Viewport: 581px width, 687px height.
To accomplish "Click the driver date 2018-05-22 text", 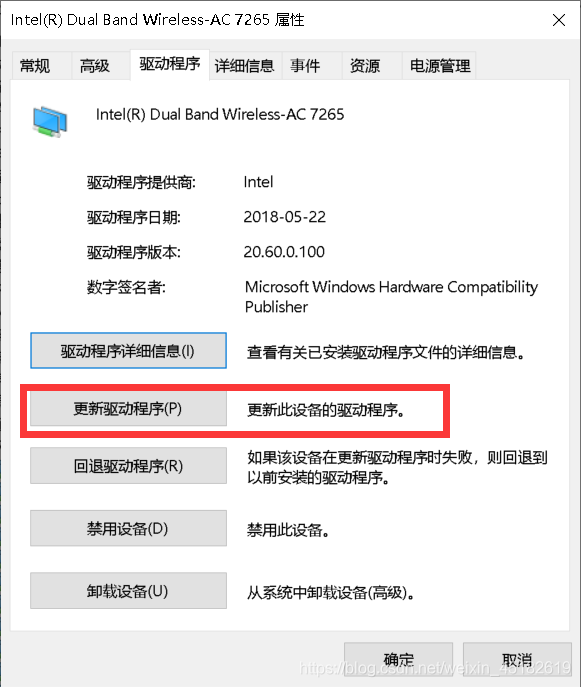I will click(x=285, y=217).
